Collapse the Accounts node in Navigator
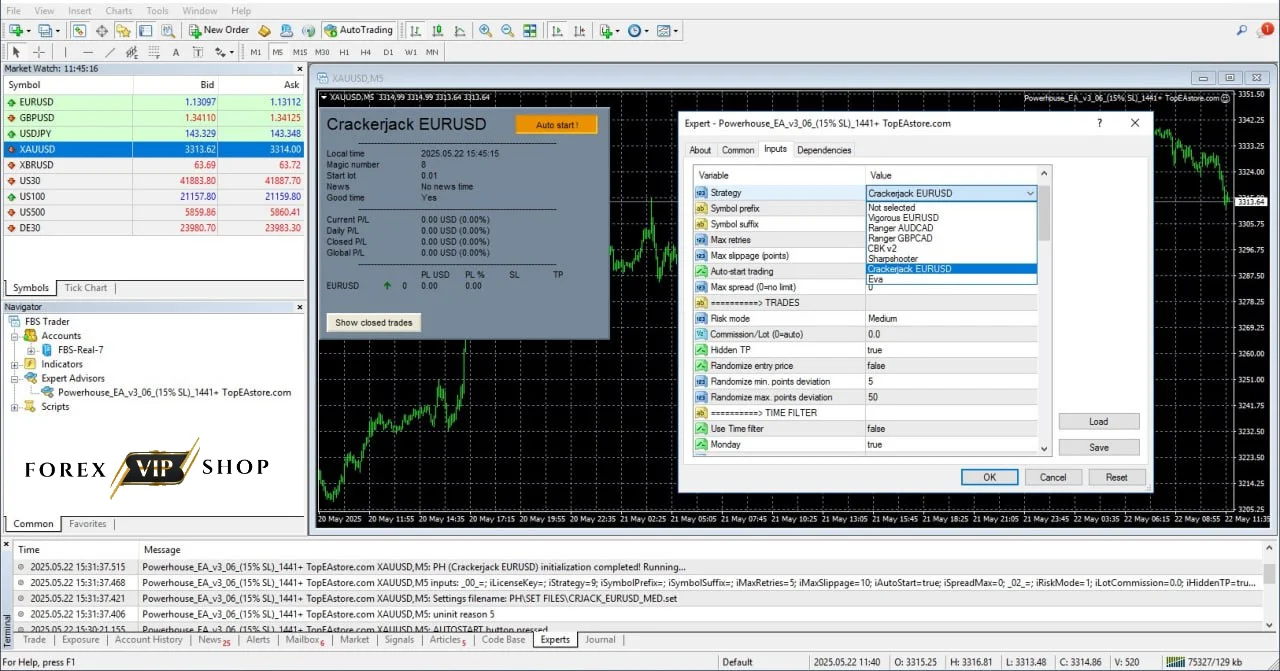 click(16, 336)
